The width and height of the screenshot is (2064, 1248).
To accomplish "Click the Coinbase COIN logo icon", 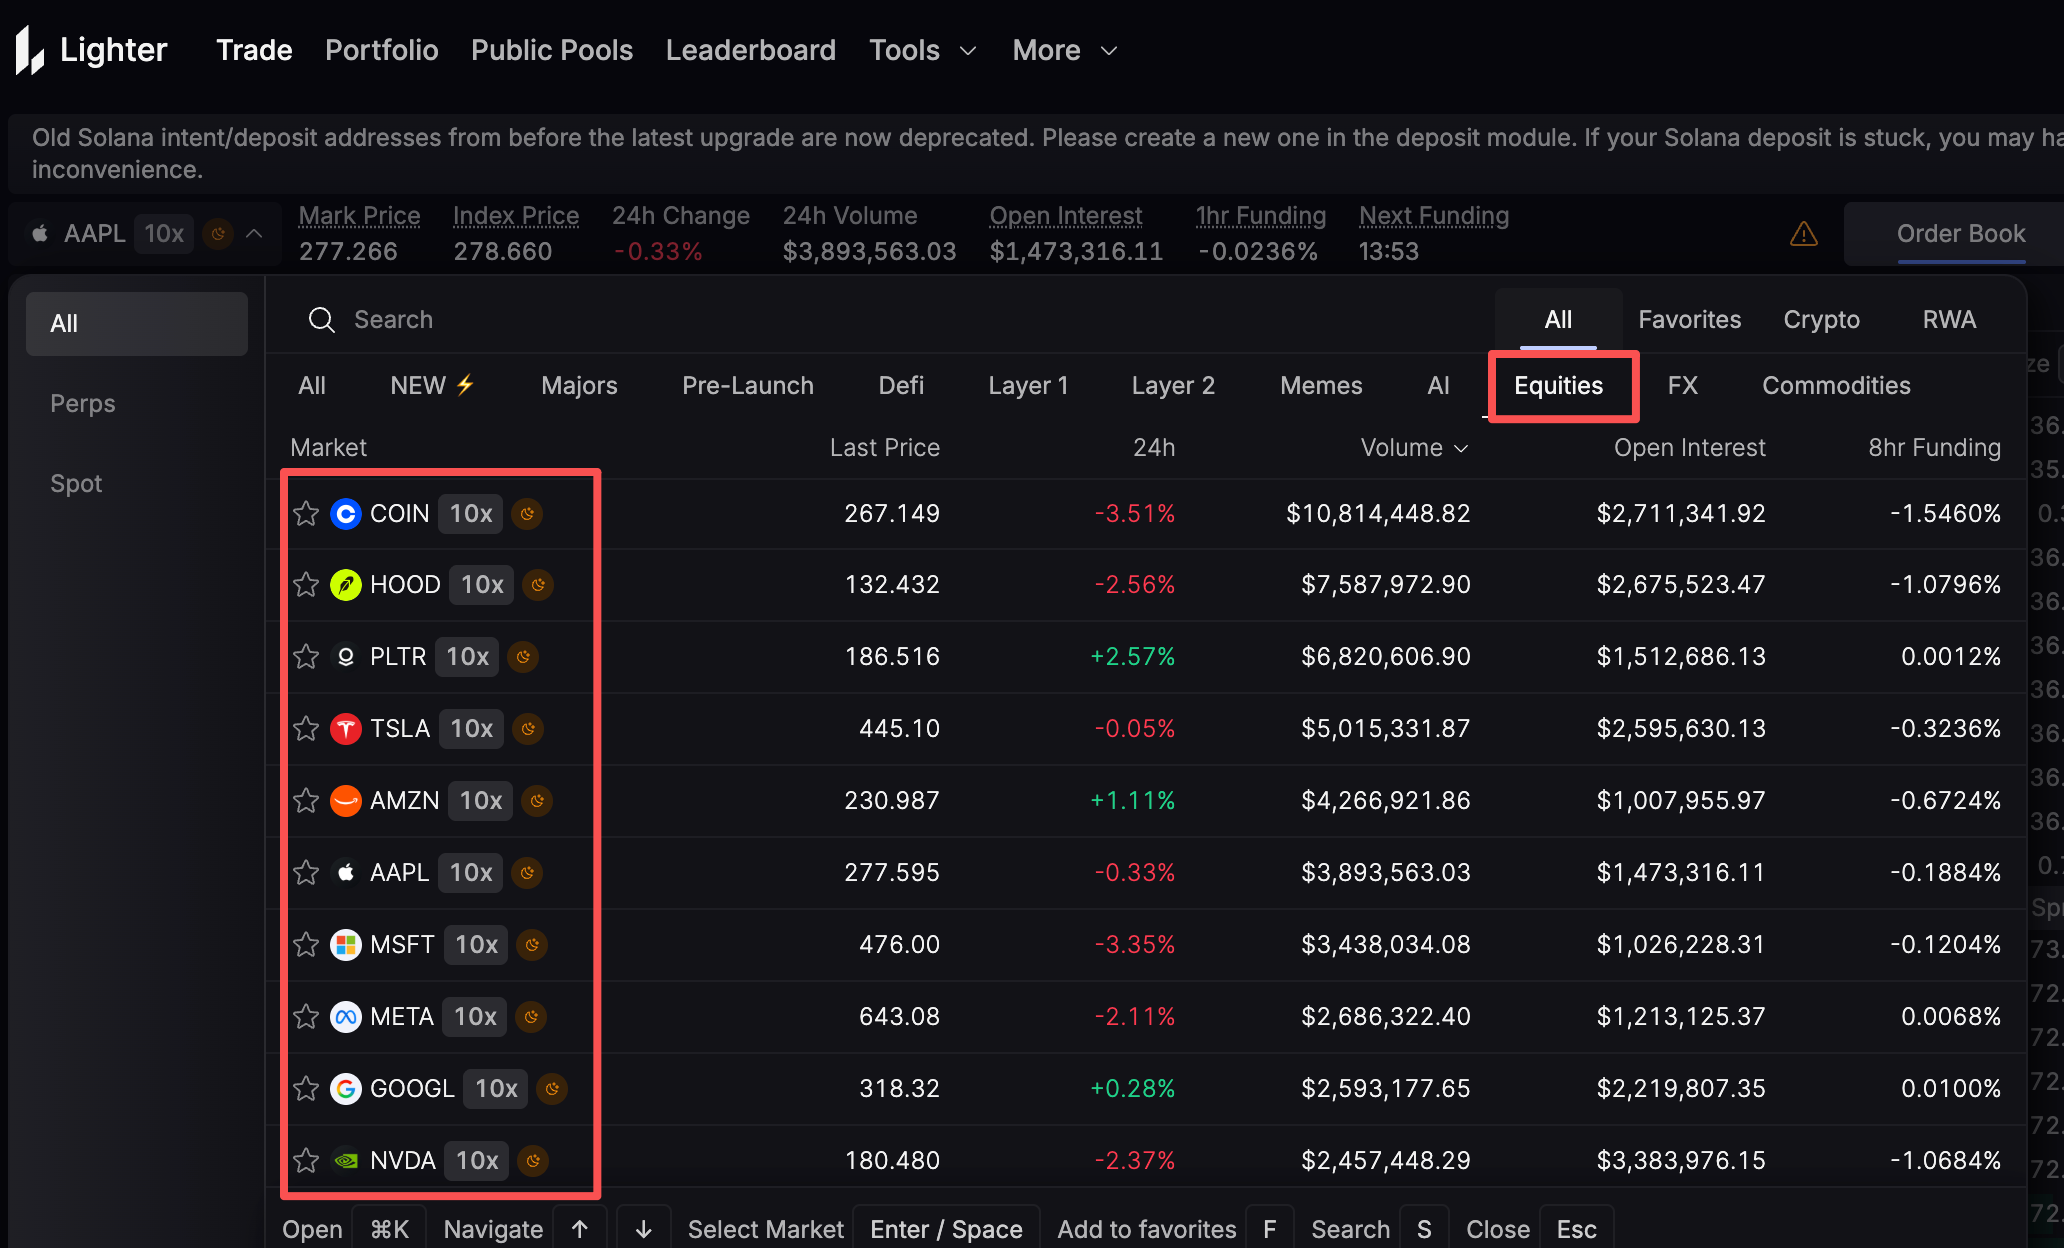I will 346,514.
